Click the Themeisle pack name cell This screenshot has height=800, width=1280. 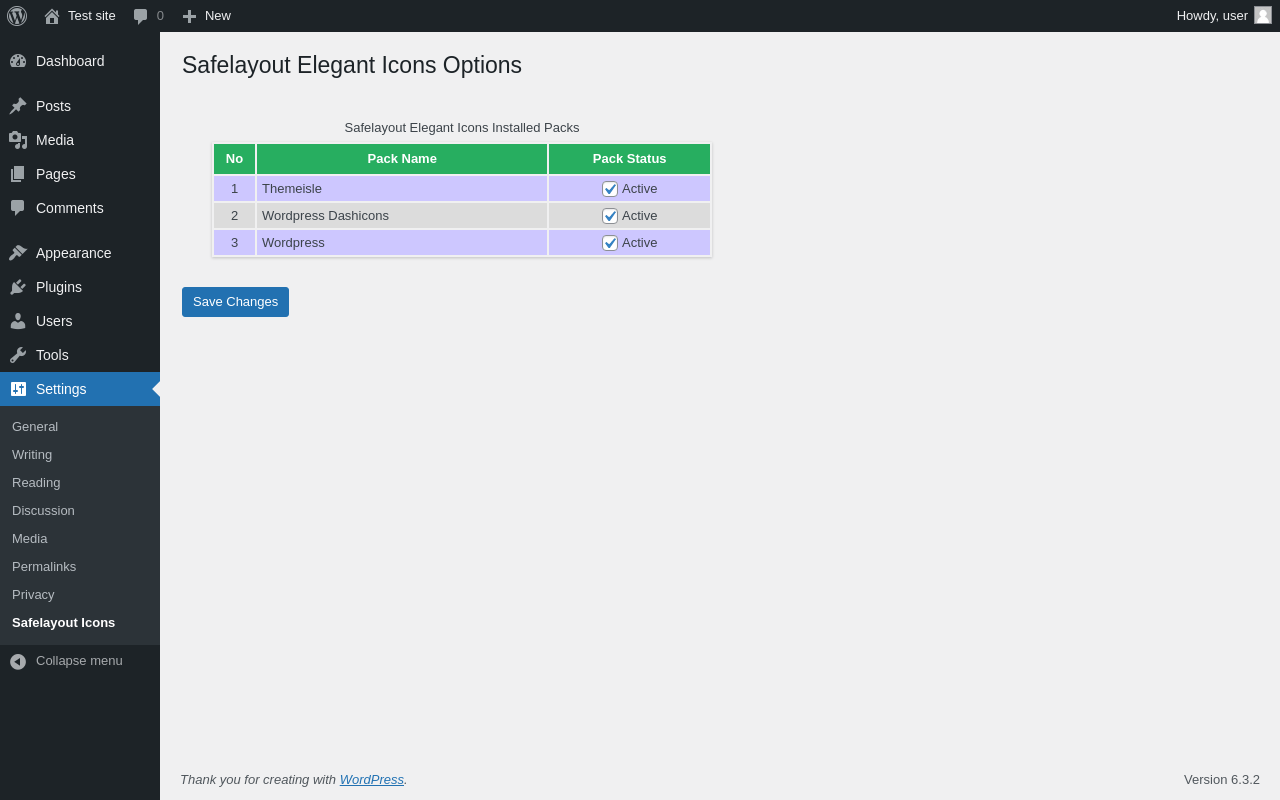(402, 189)
